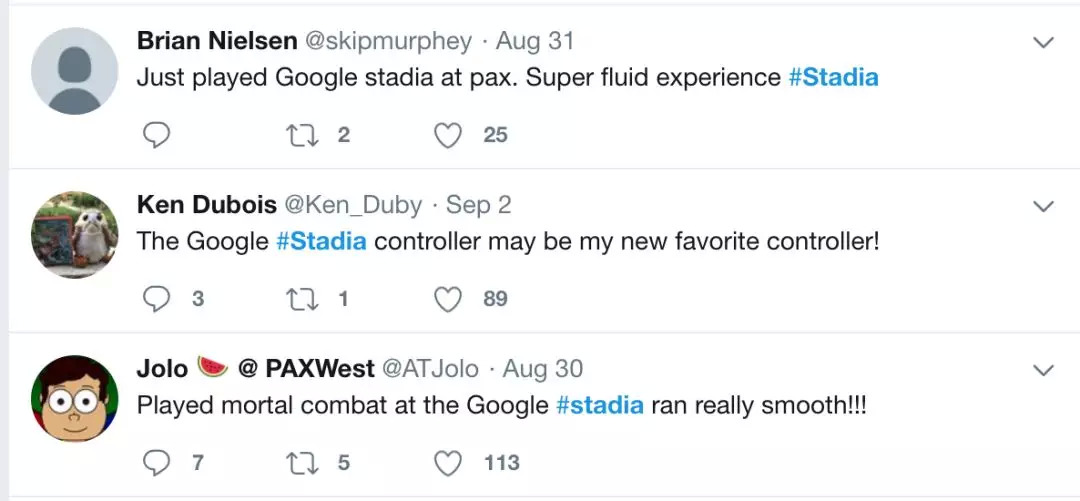Like Jolo's mortal combat tweet
Viewport: 1080px width, 501px height.
(x=448, y=462)
